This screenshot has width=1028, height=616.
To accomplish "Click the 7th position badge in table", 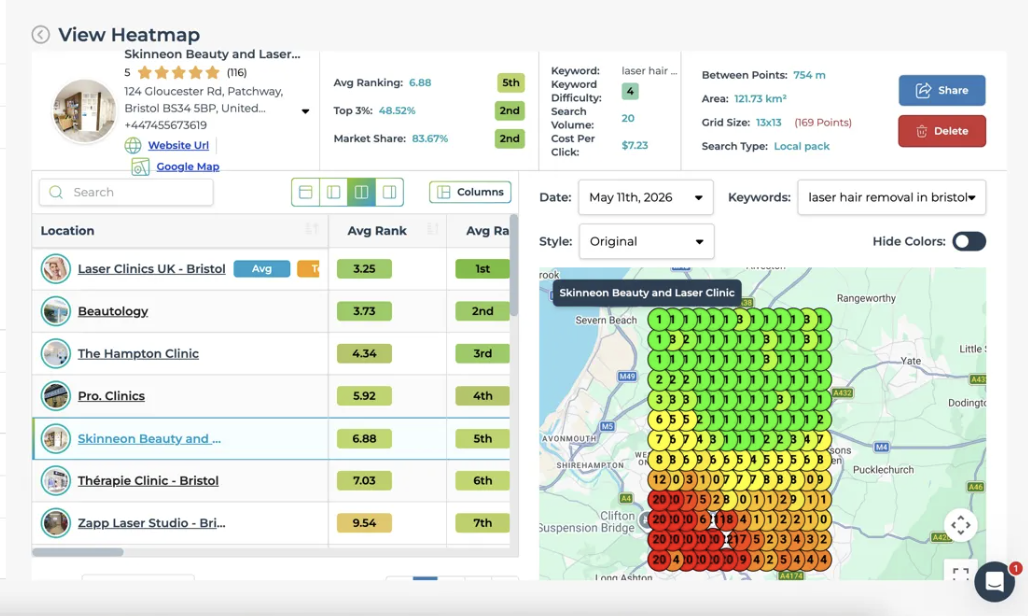I will (x=482, y=523).
